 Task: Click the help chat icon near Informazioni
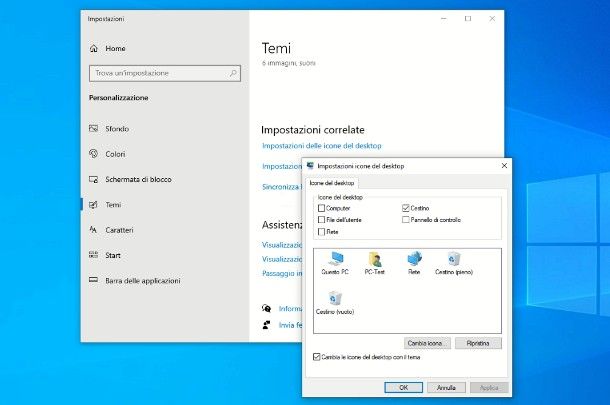(266, 309)
